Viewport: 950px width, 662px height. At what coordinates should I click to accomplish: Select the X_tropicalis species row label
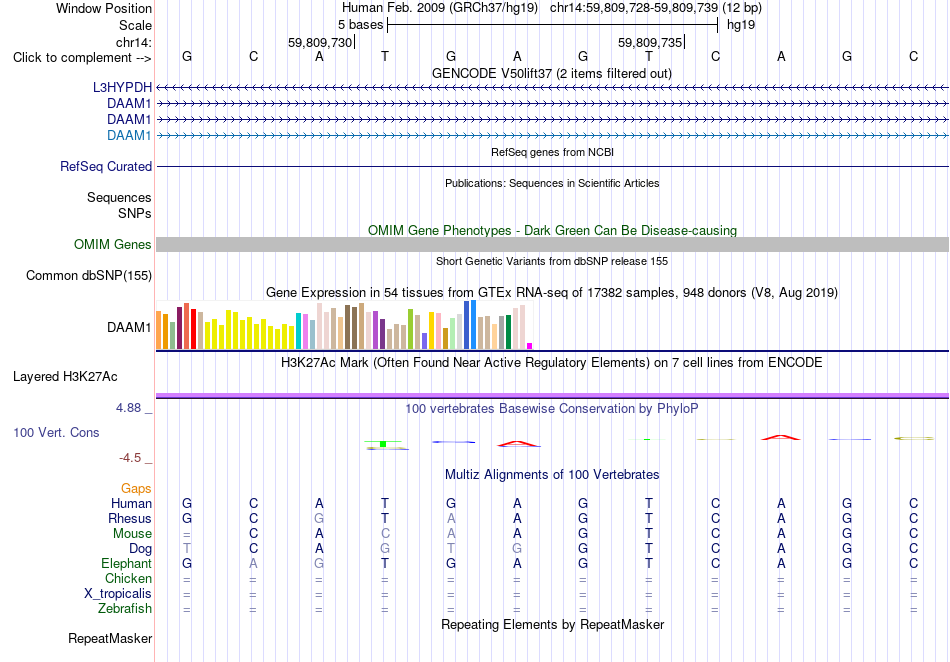pos(118,594)
